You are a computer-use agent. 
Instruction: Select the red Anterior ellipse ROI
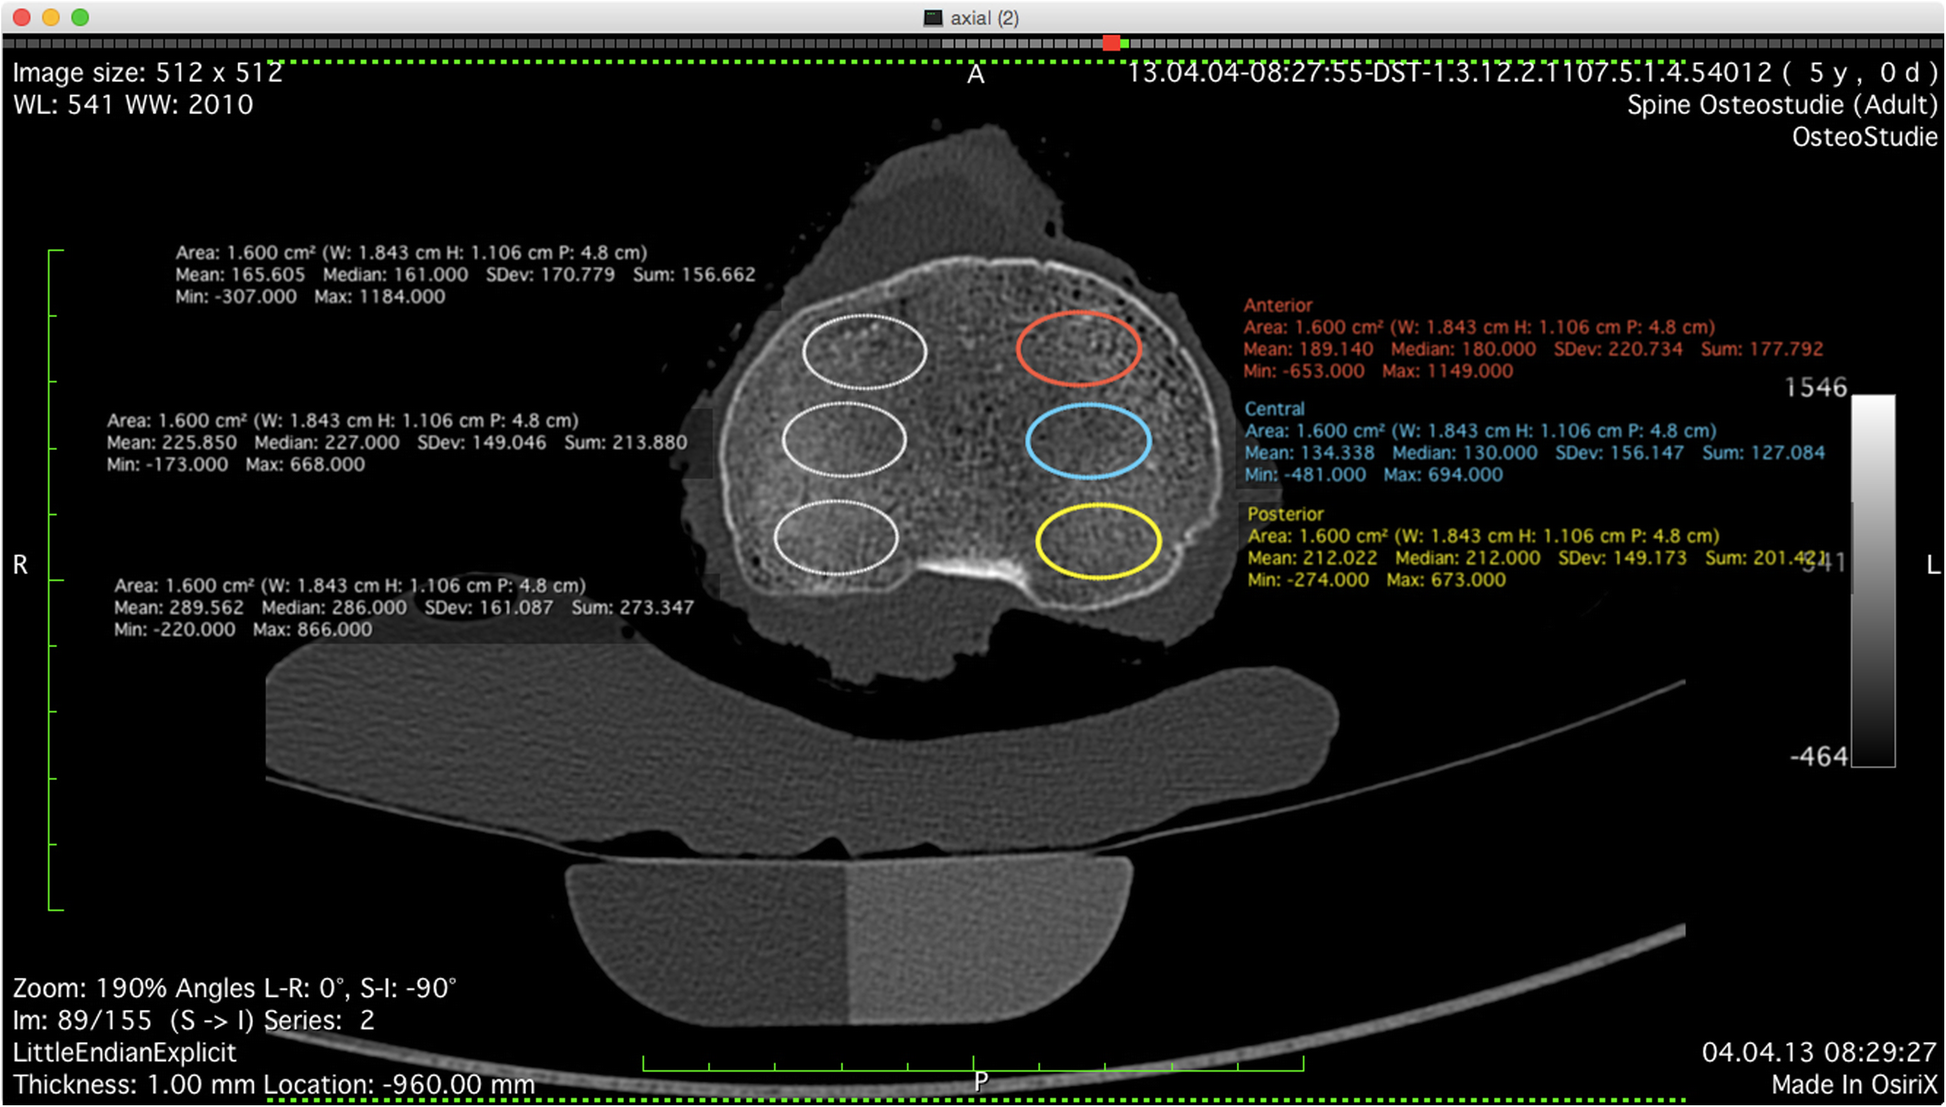click(x=1079, y=348)
